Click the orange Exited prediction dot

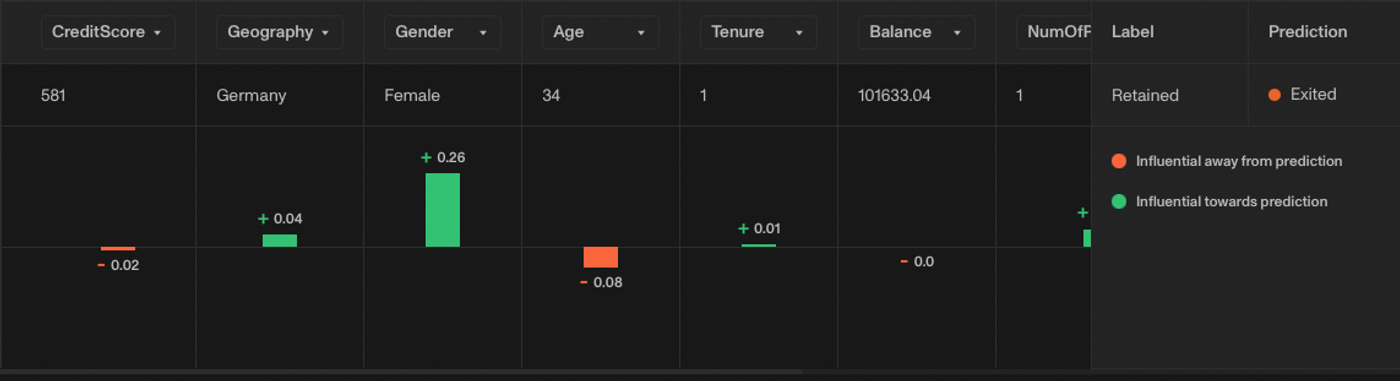pos(1274,95)
